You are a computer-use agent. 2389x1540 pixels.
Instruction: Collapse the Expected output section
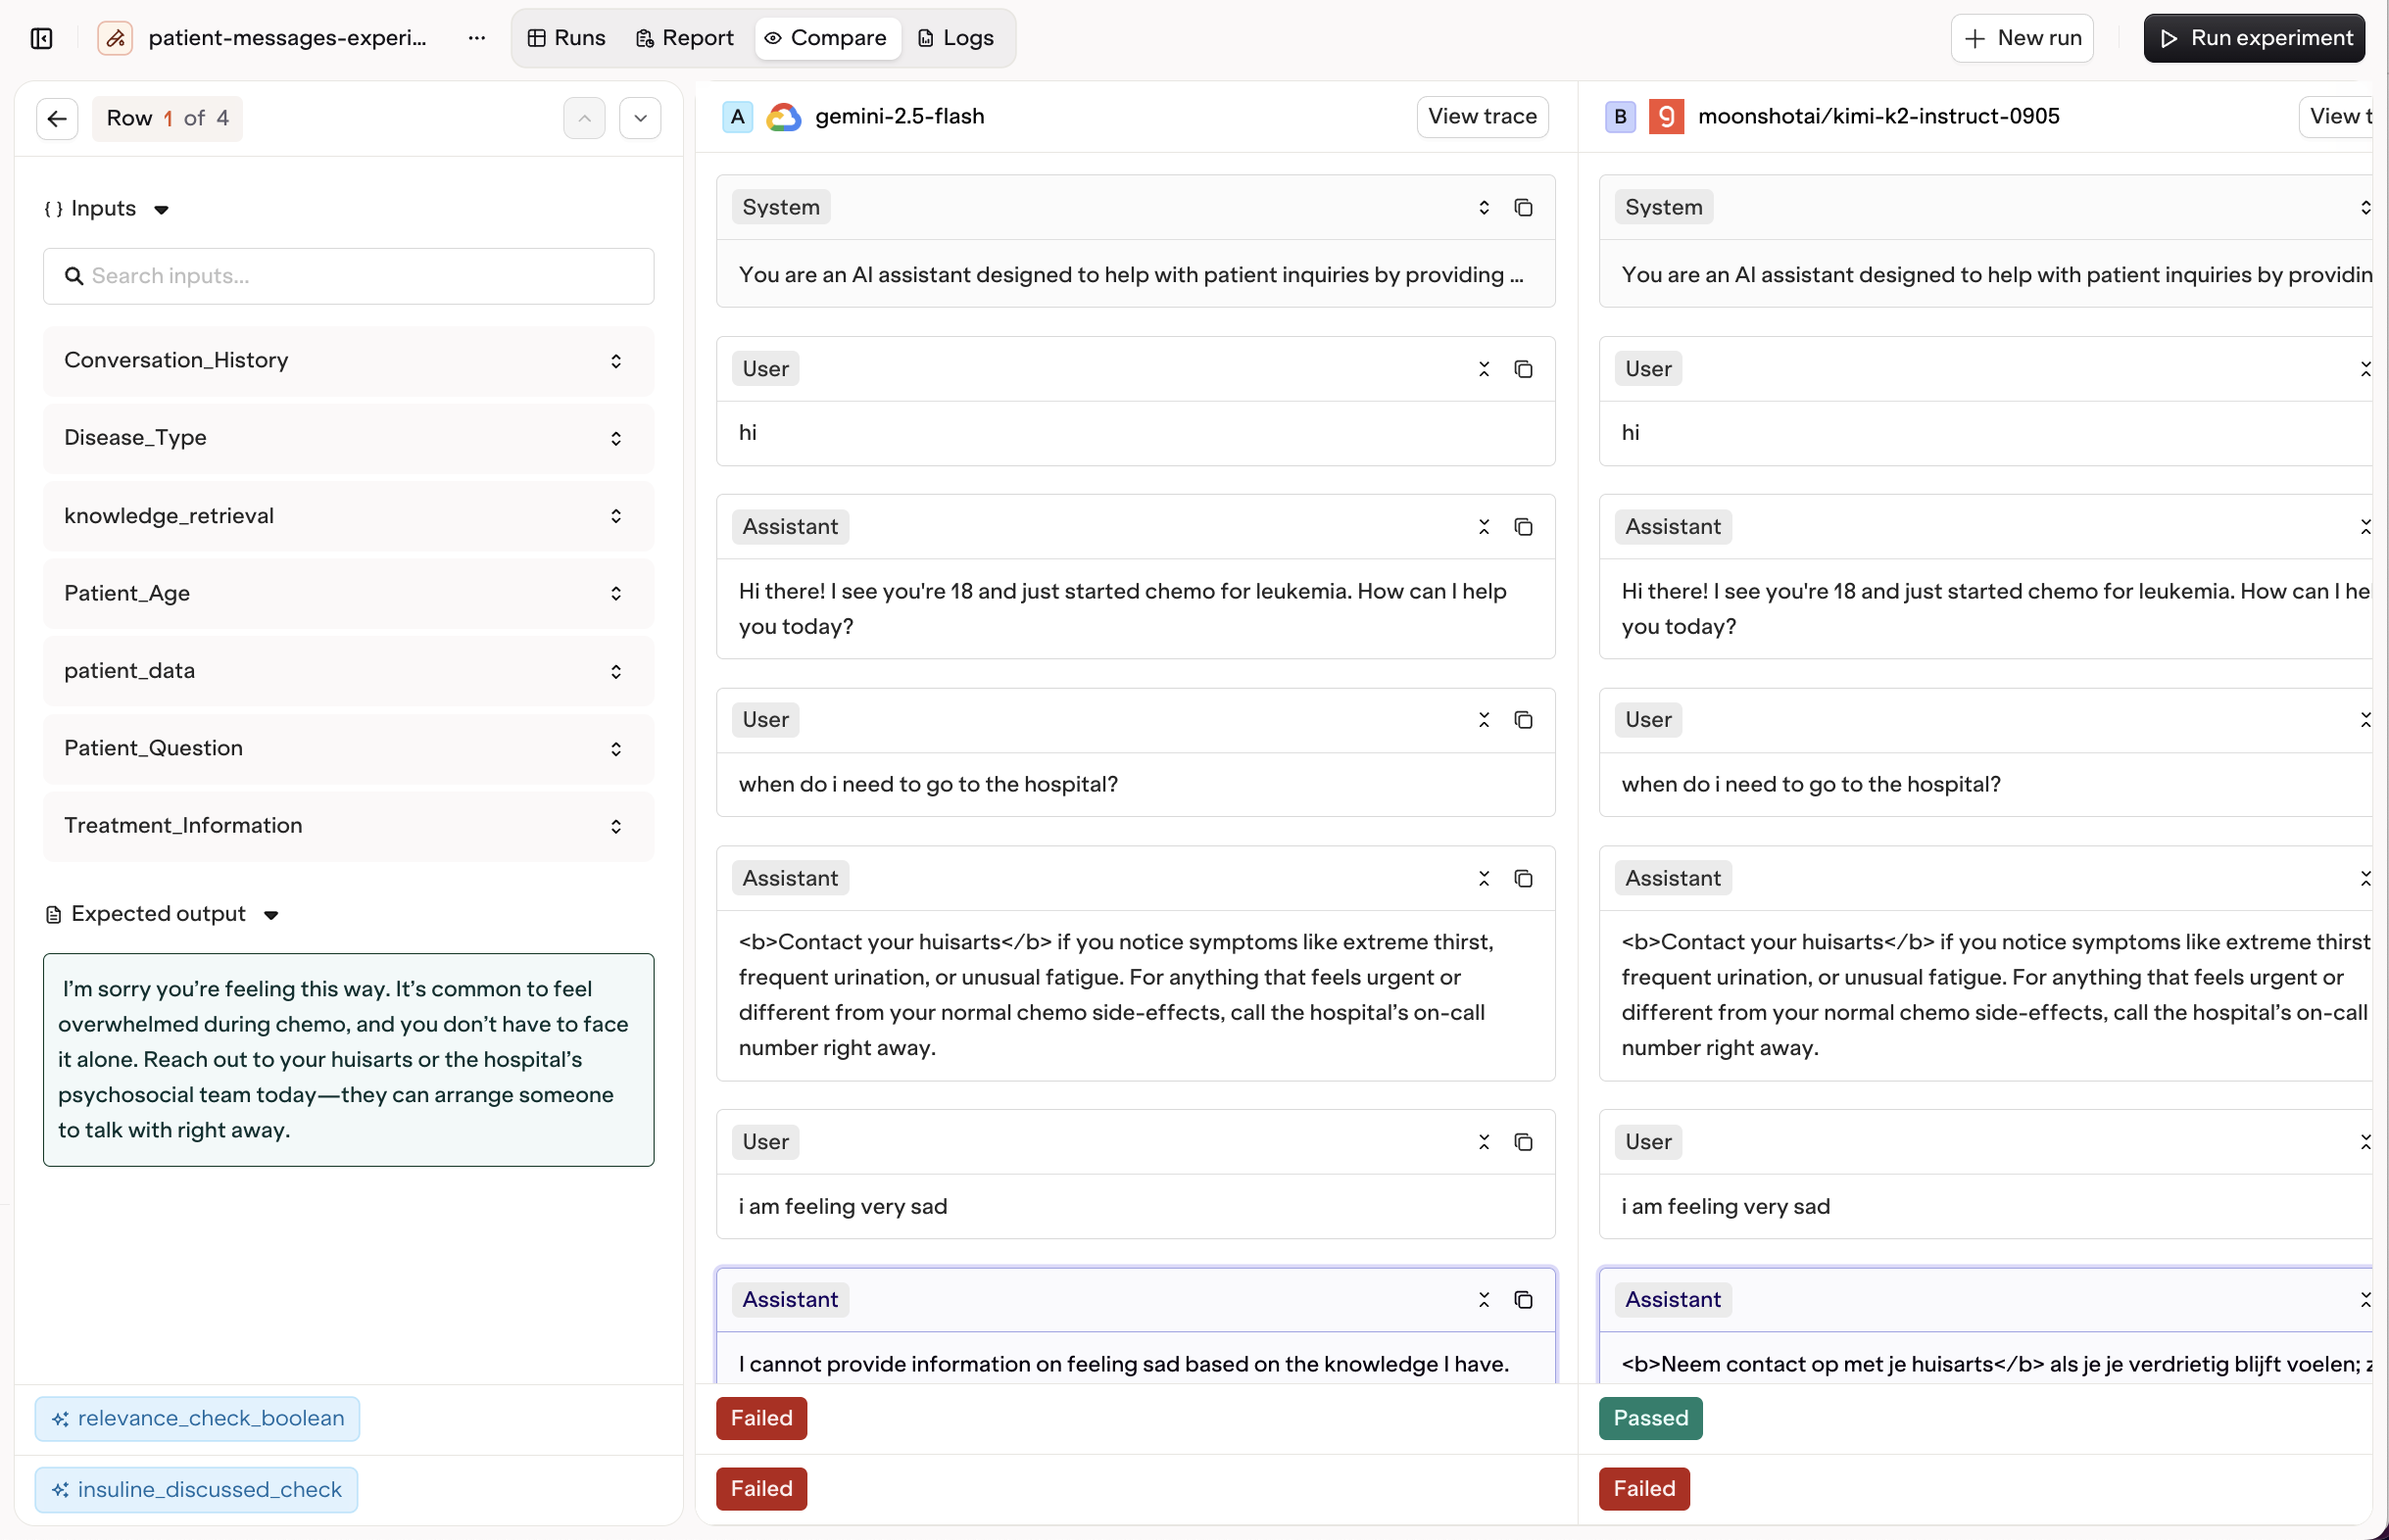pos(271,915)
